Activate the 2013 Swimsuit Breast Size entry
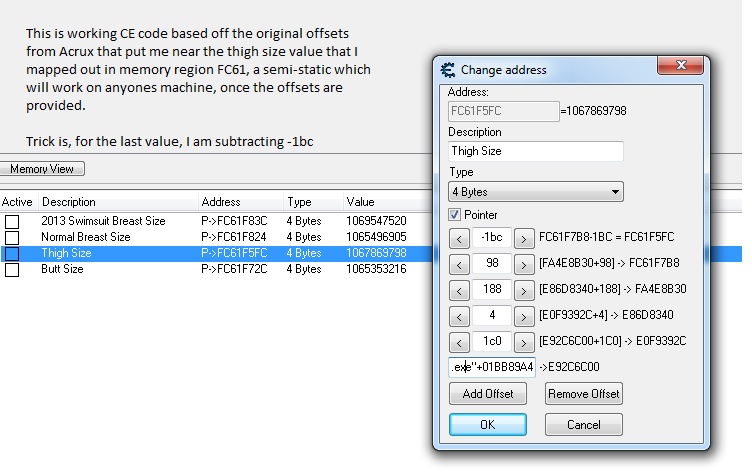 tap(12, 221)
